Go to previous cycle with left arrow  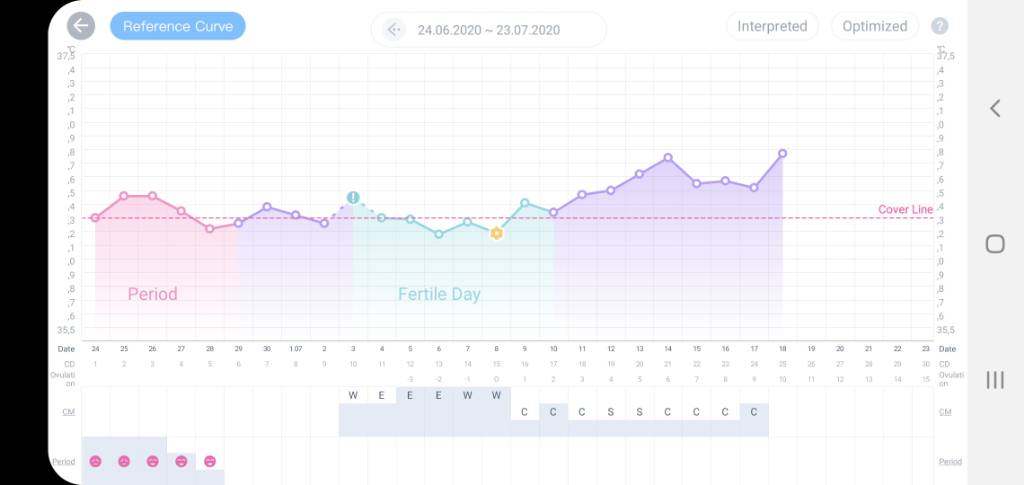point(394,30)
